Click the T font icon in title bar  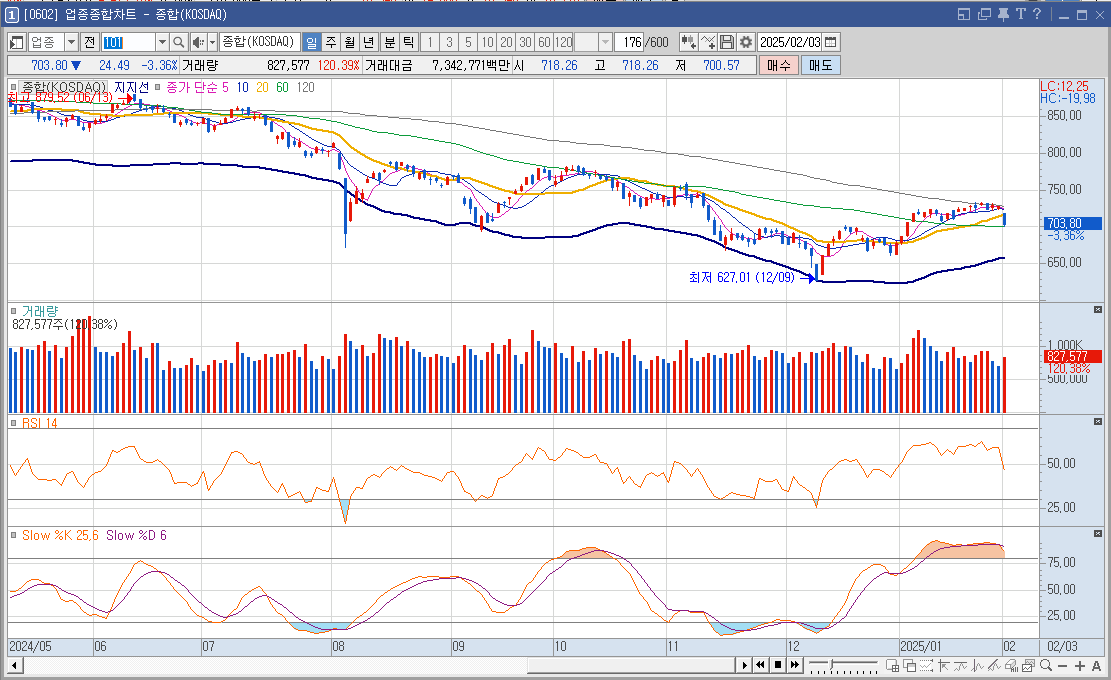[1020, 14]
